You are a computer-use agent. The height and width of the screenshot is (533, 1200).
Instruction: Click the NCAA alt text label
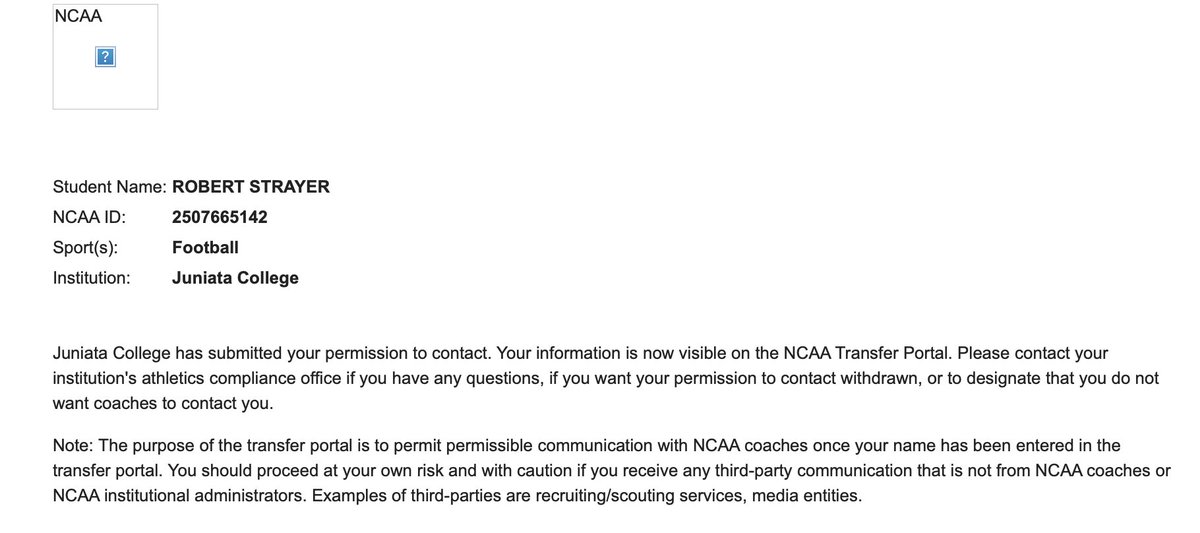point(78,19)
